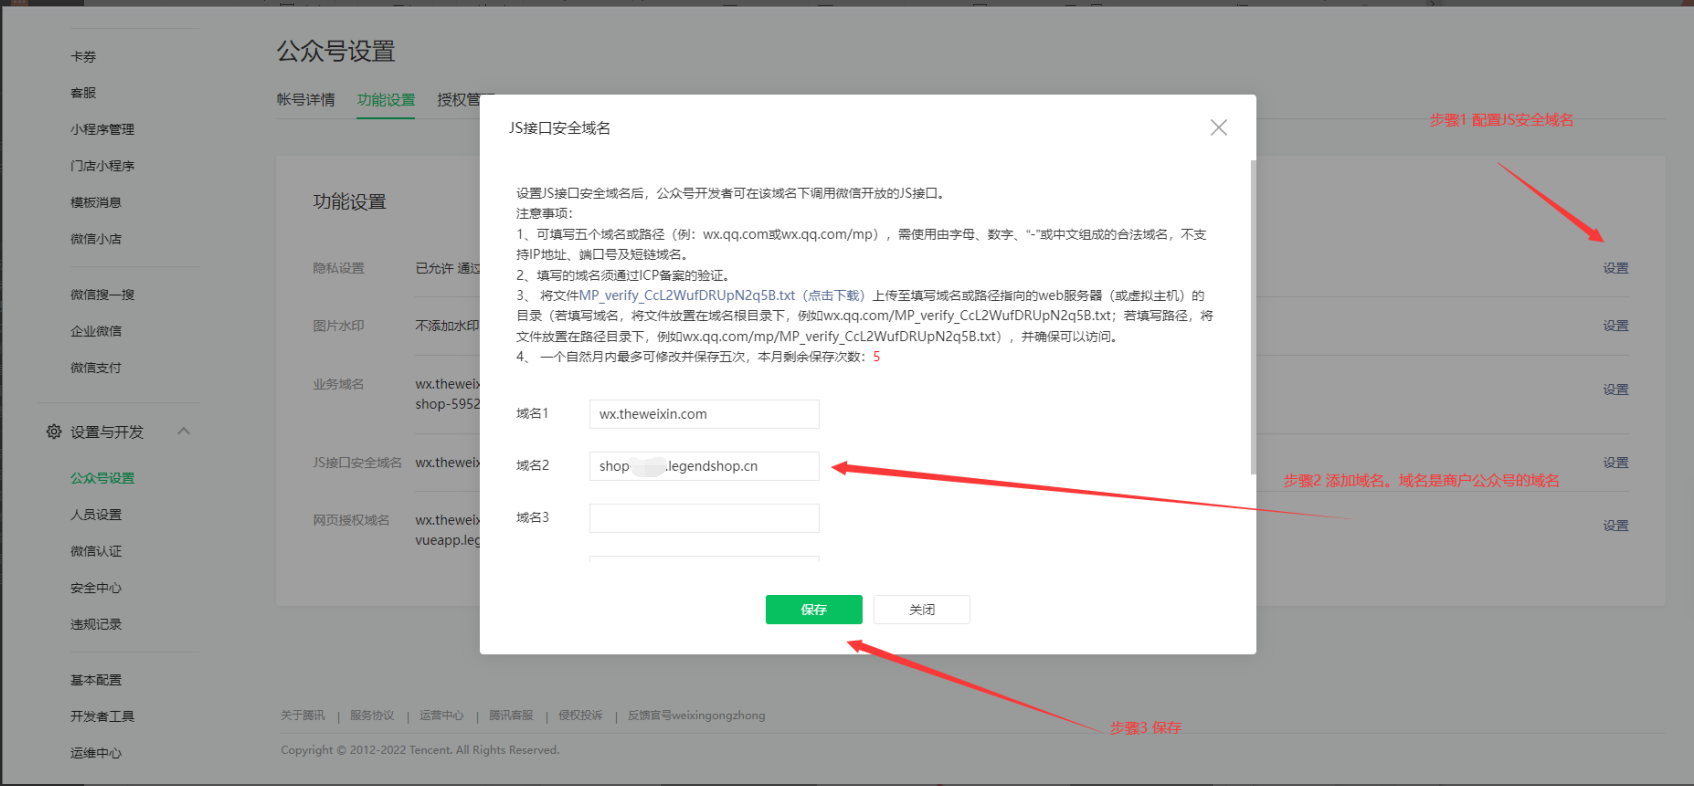Click the 域名1 input field
The height and width of the screenshot is (786, 1694).
(x=704, y=414)
